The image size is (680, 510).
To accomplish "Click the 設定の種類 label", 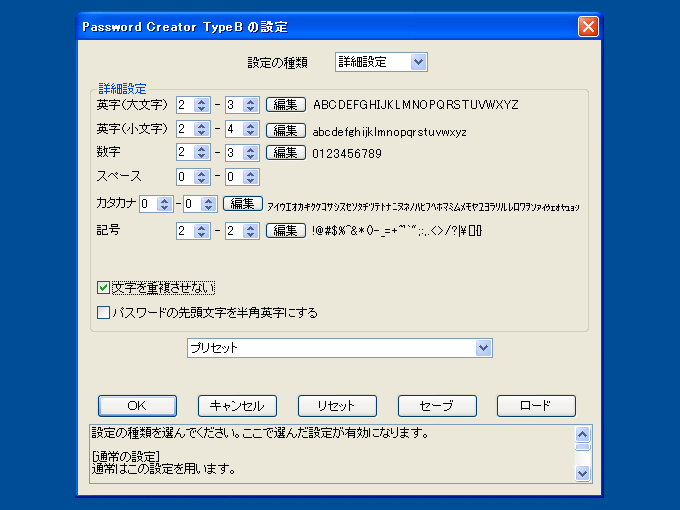I will (278, 63).
